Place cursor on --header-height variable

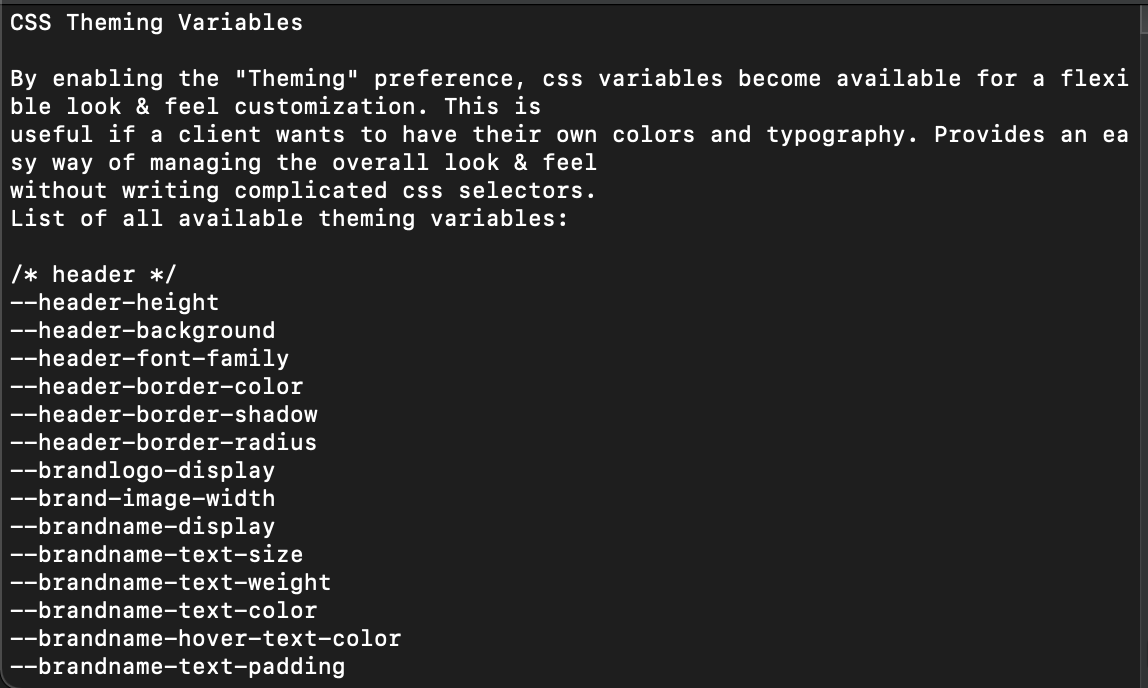click(114, 302)
